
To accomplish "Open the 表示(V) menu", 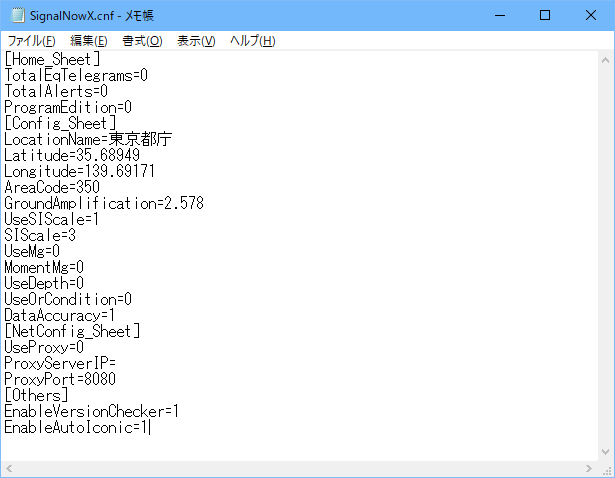I will tap(196, 41).
